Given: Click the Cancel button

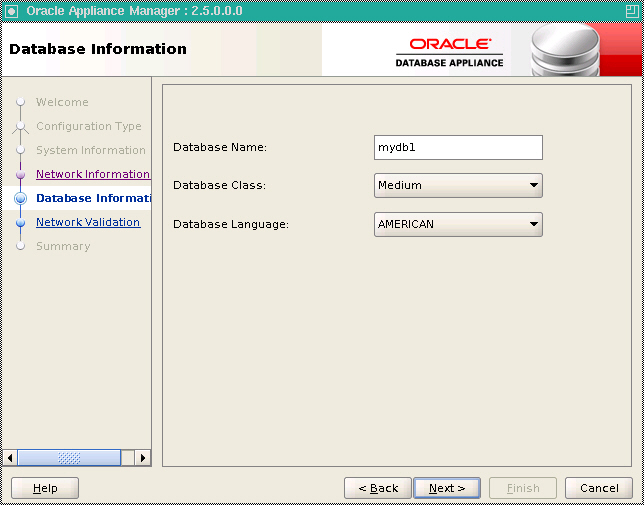Looking at the screenshot, I should tap(599, 488).
